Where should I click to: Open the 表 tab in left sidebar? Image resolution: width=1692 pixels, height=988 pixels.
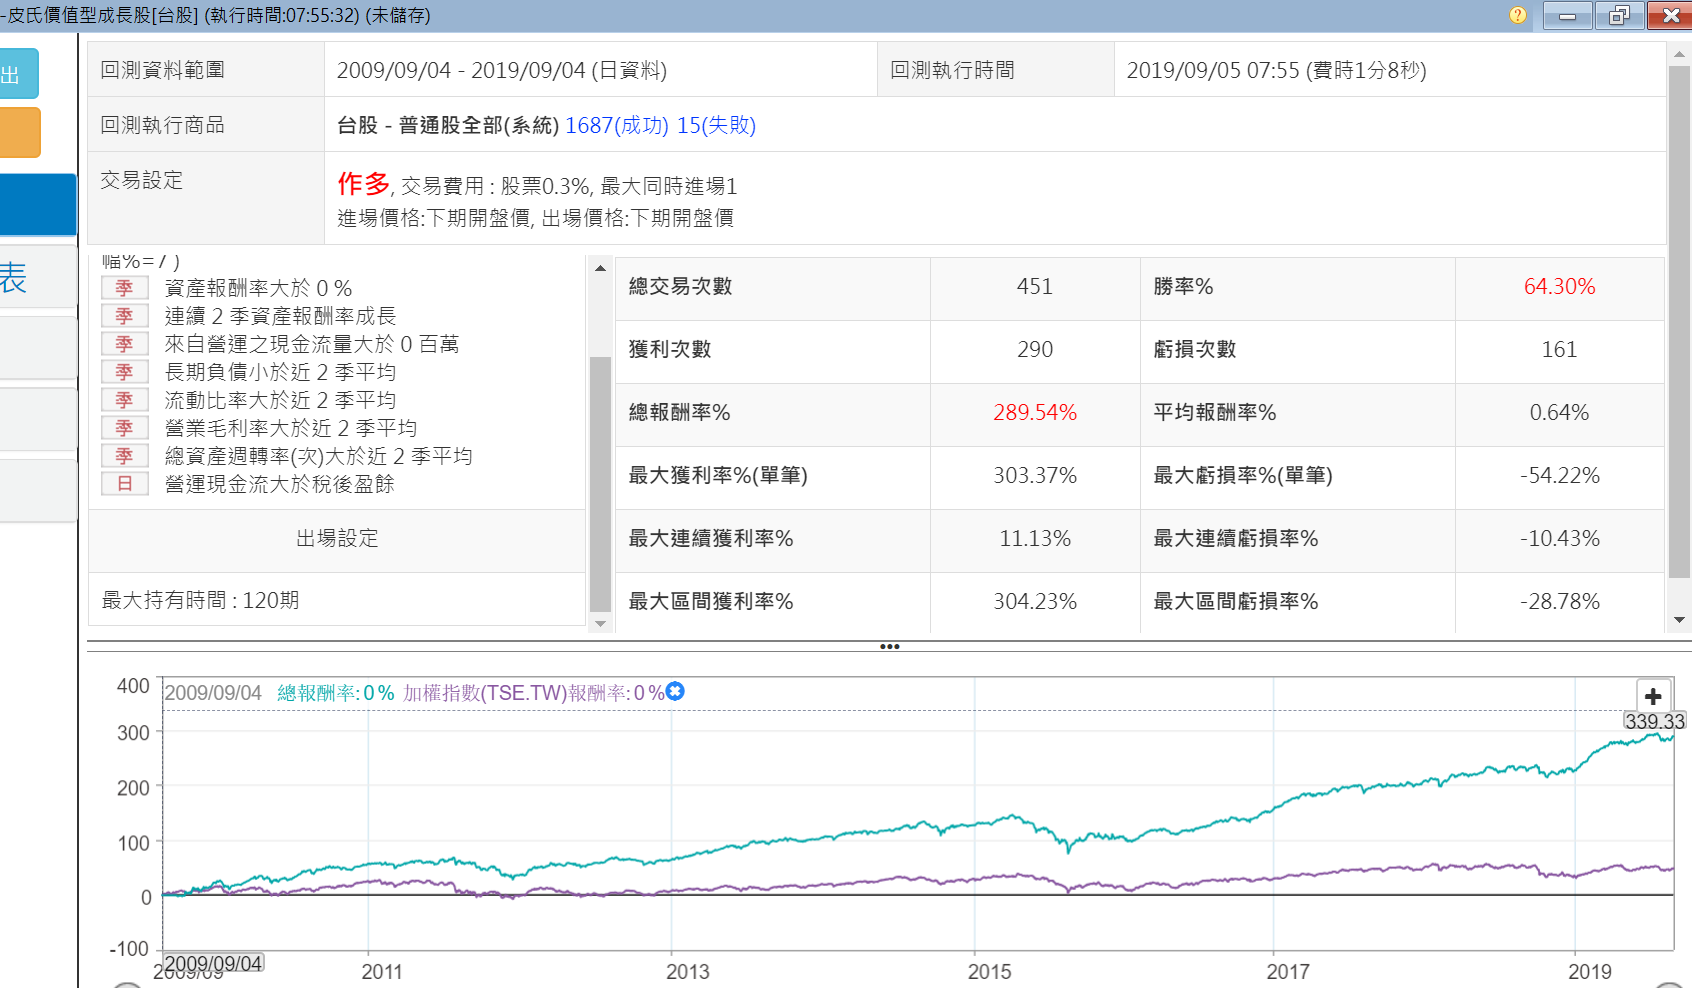[x=30, y=277]
